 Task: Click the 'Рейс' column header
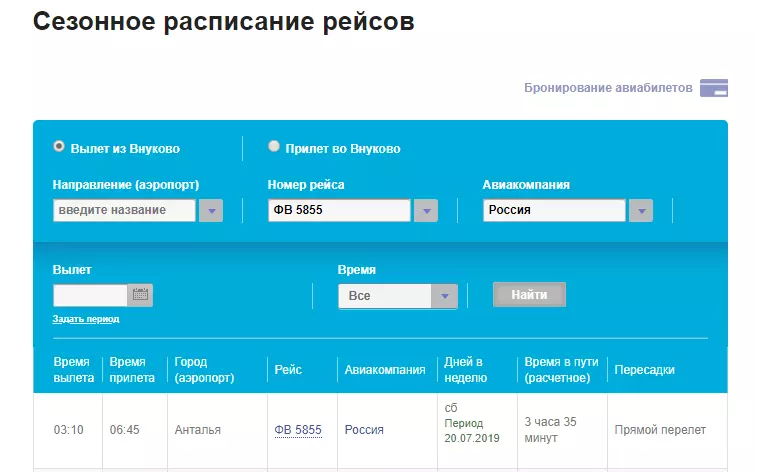coord(288,370)
